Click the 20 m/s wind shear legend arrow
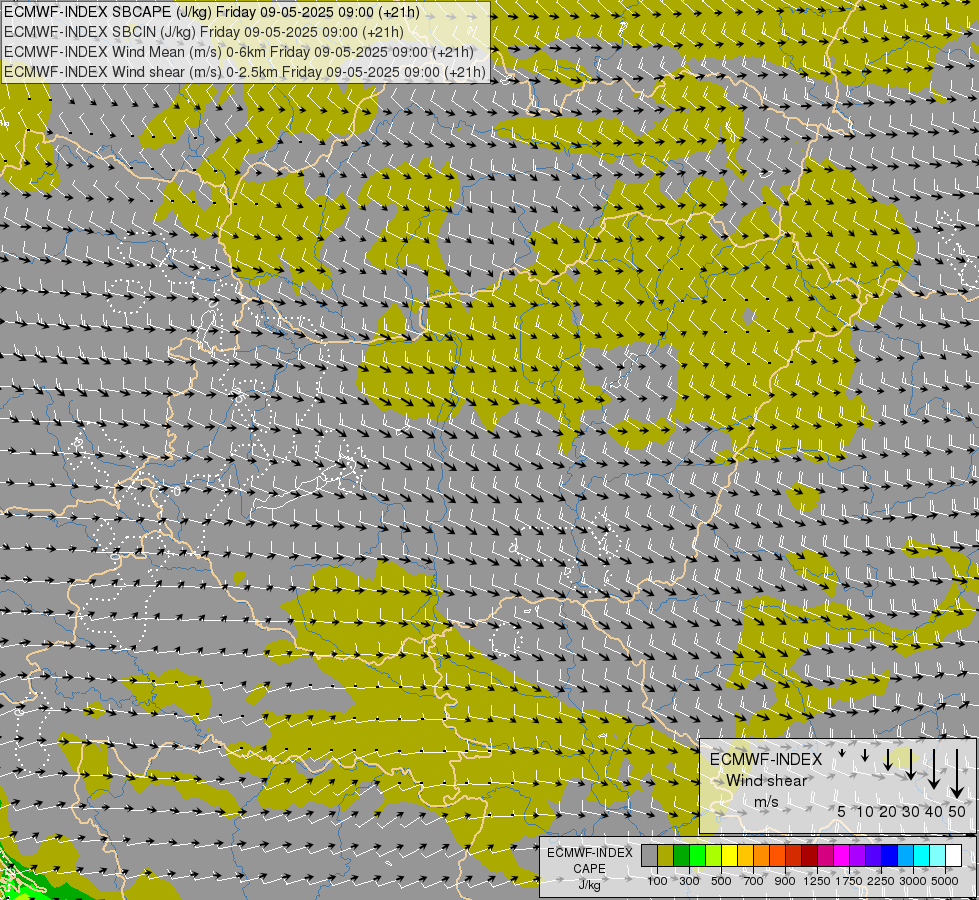Screen dimensions: 979x900 point(888,759)
